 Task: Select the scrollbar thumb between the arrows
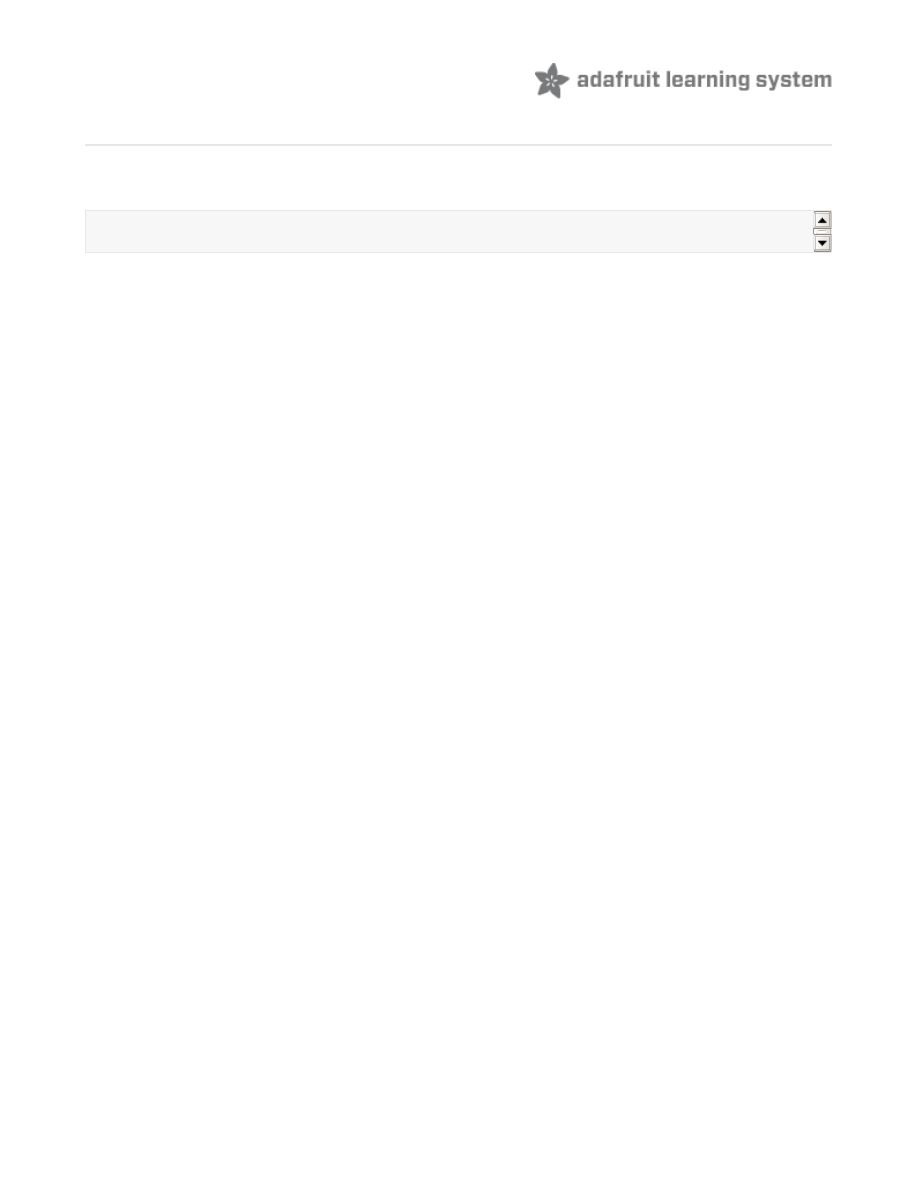pos(822,231)
